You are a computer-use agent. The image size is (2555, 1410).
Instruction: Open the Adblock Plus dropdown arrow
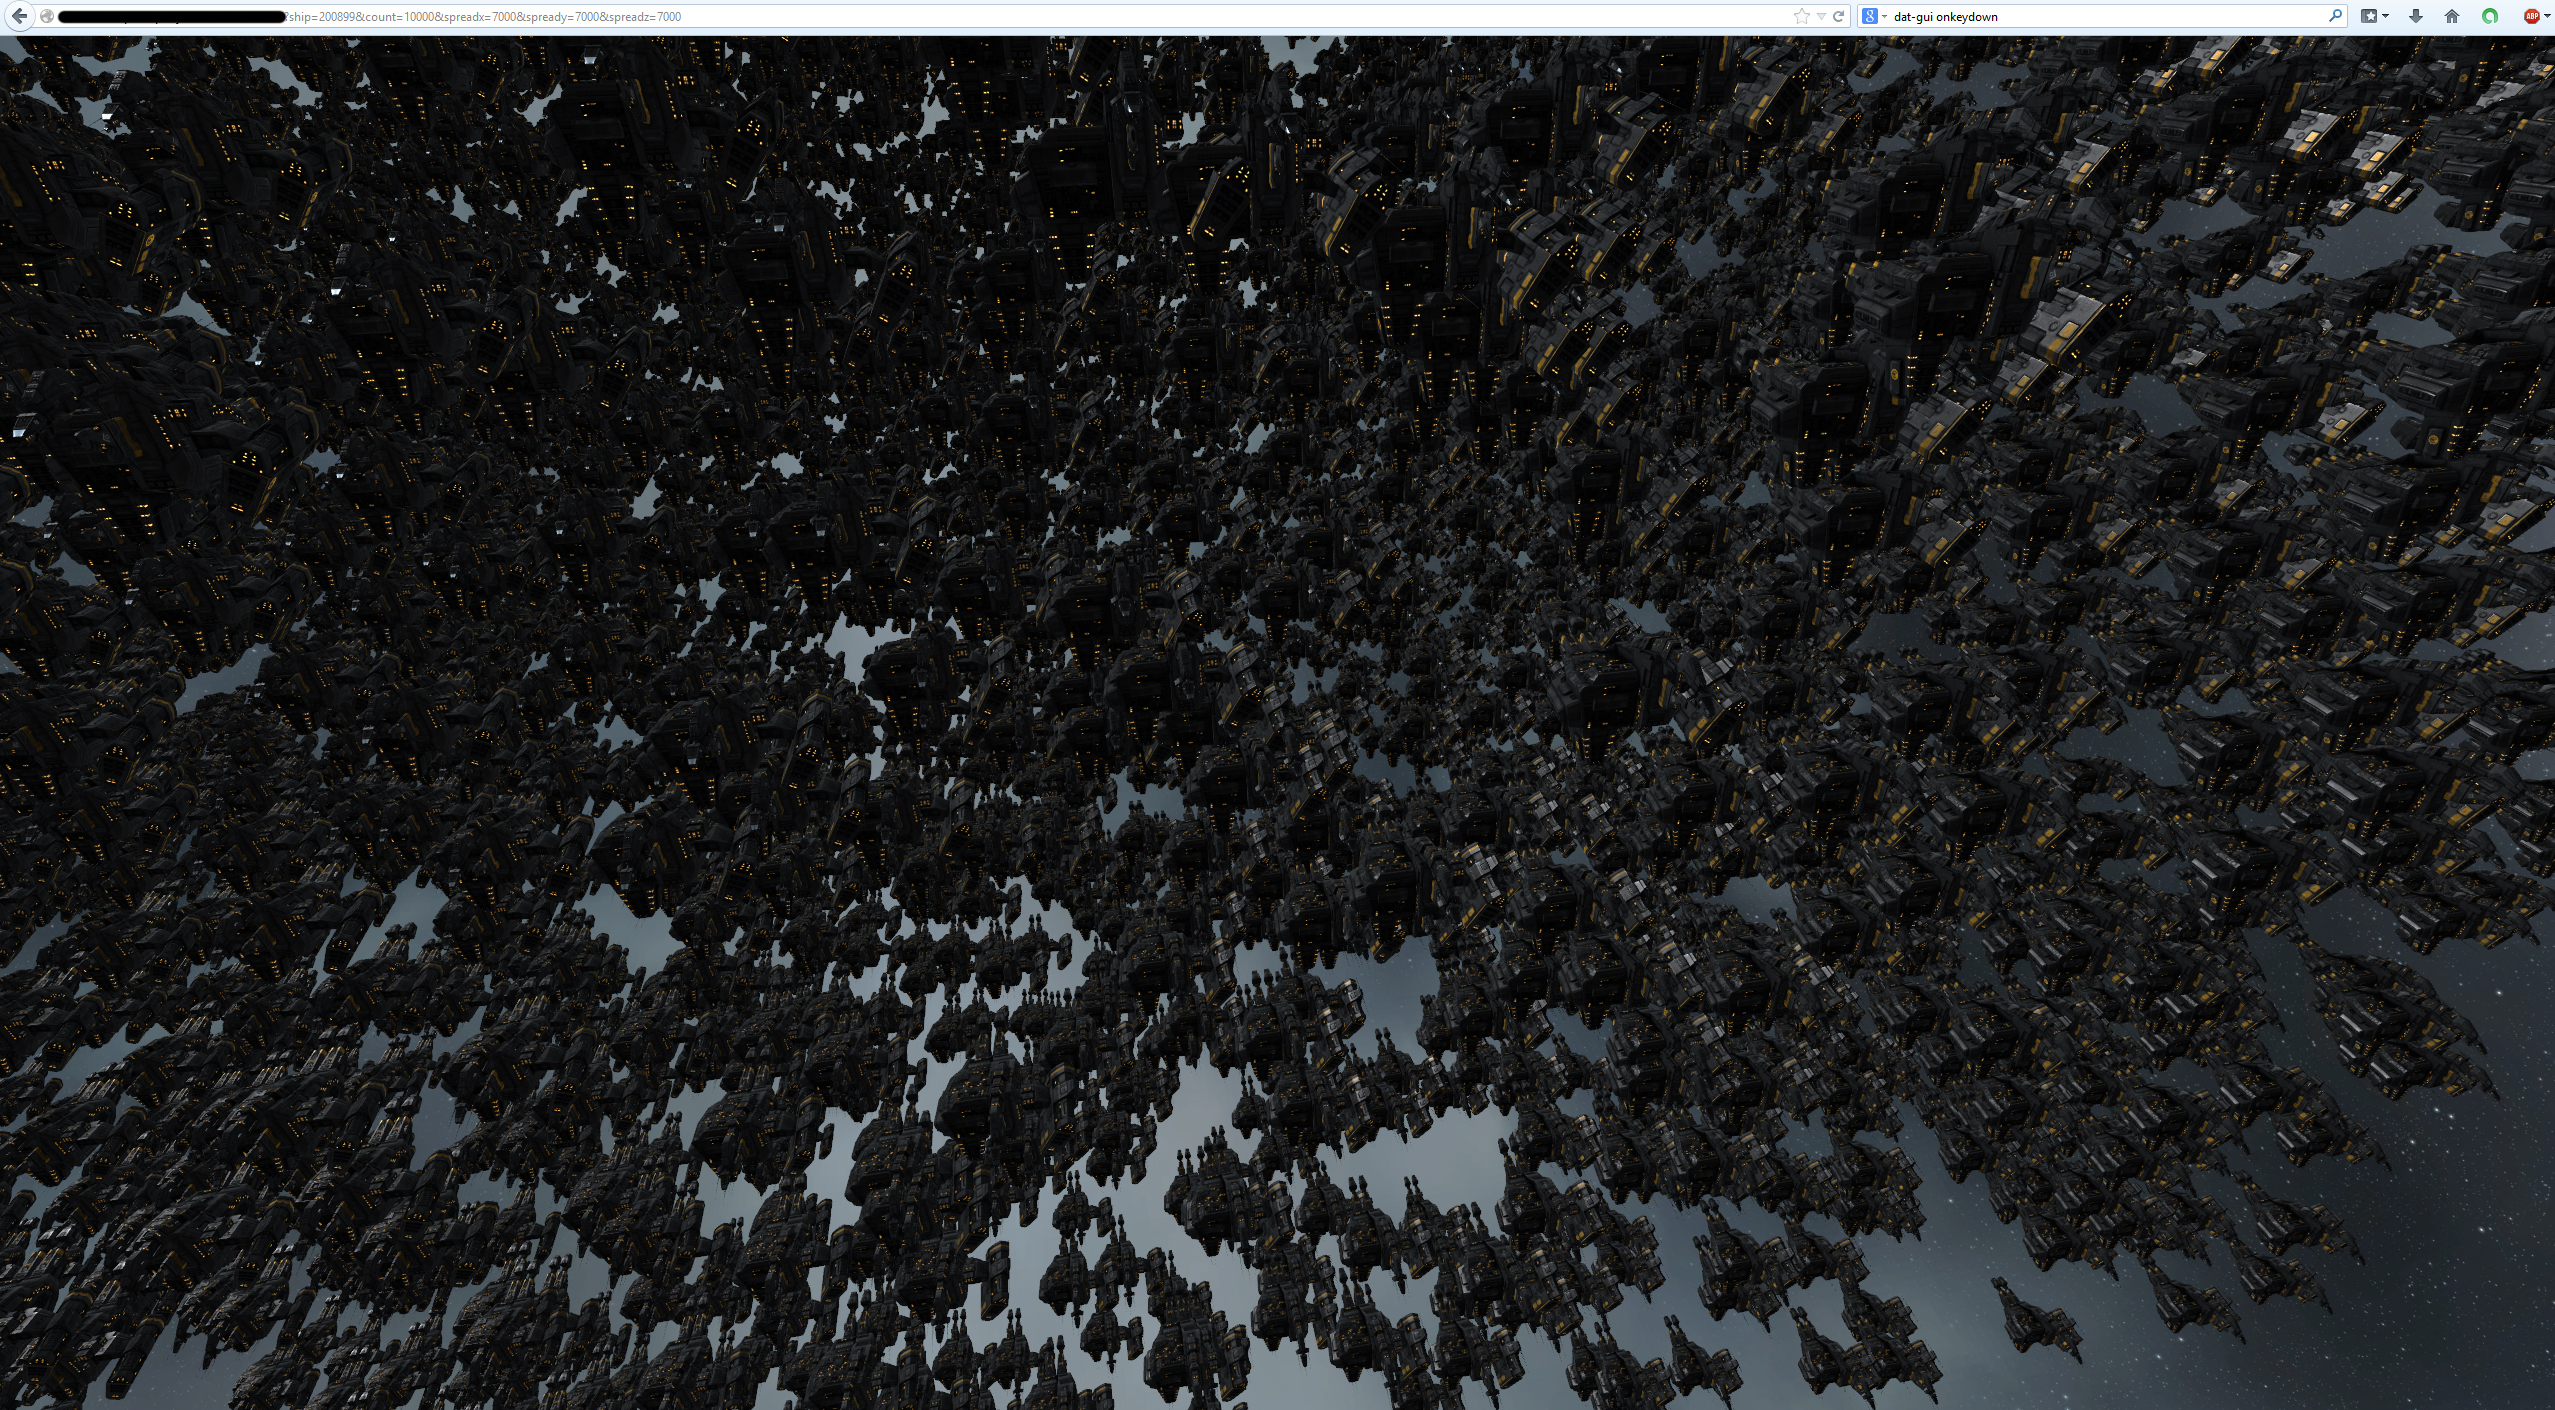[2549, 16]
